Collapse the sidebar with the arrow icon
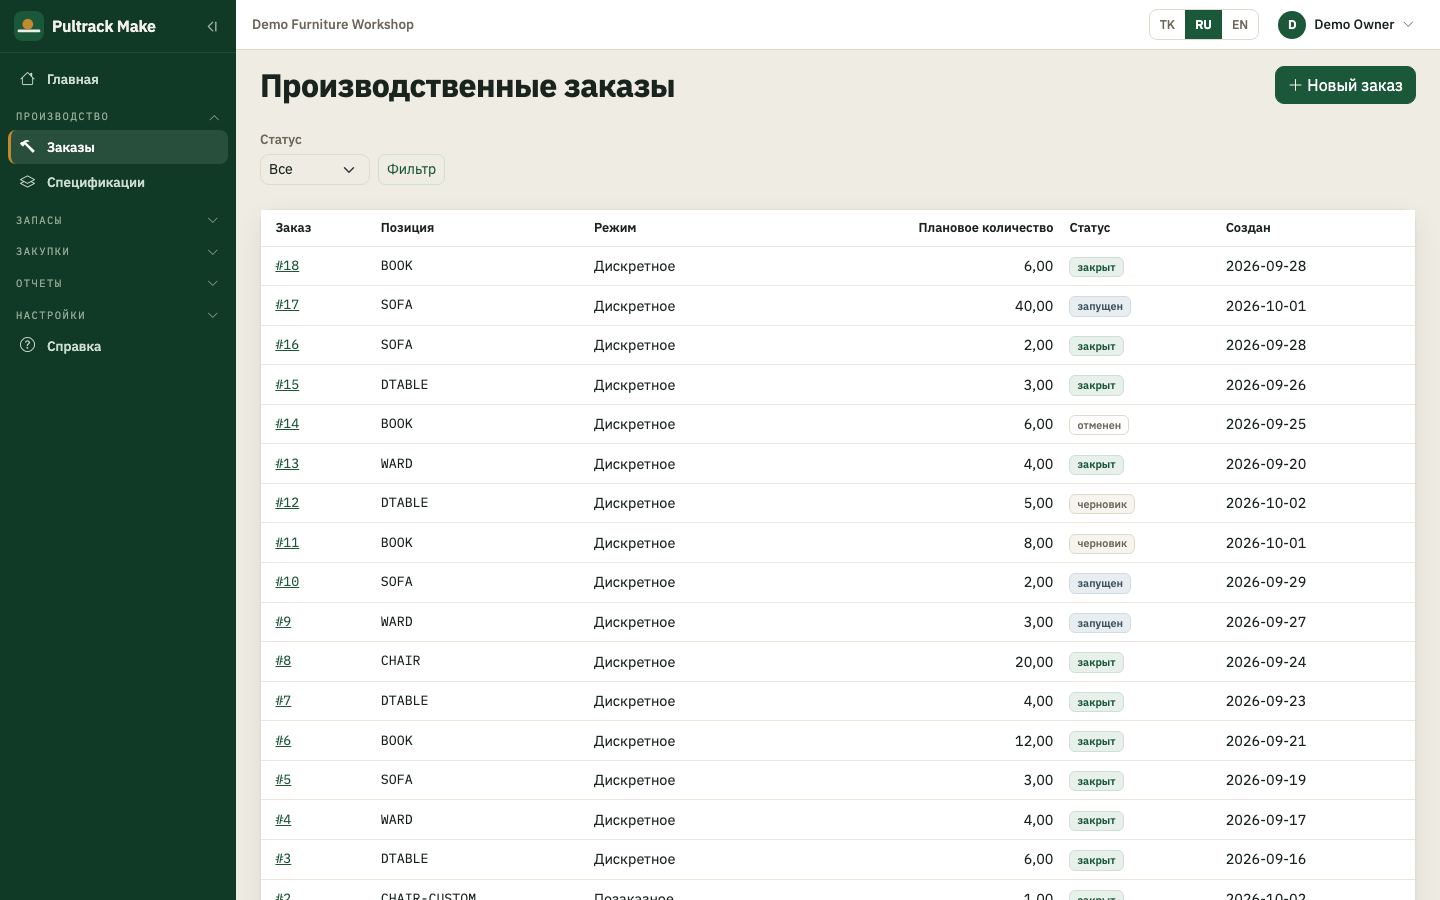The height and width of the screenshot is (900, 1440). [x=212, y=26]
